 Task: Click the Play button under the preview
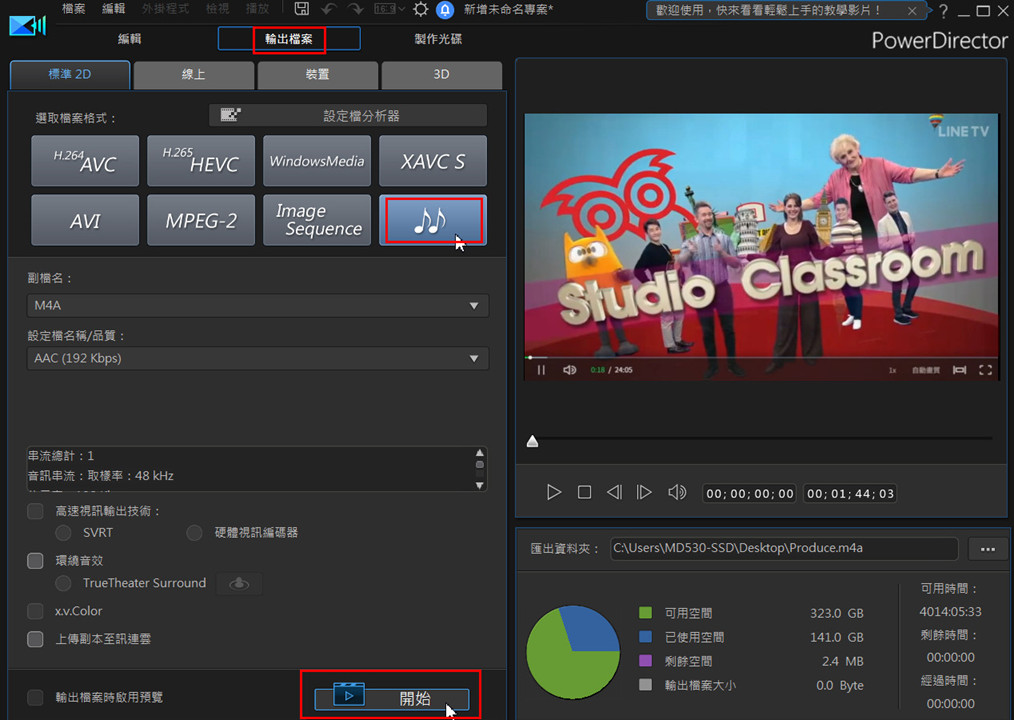(x=554, y=492)
